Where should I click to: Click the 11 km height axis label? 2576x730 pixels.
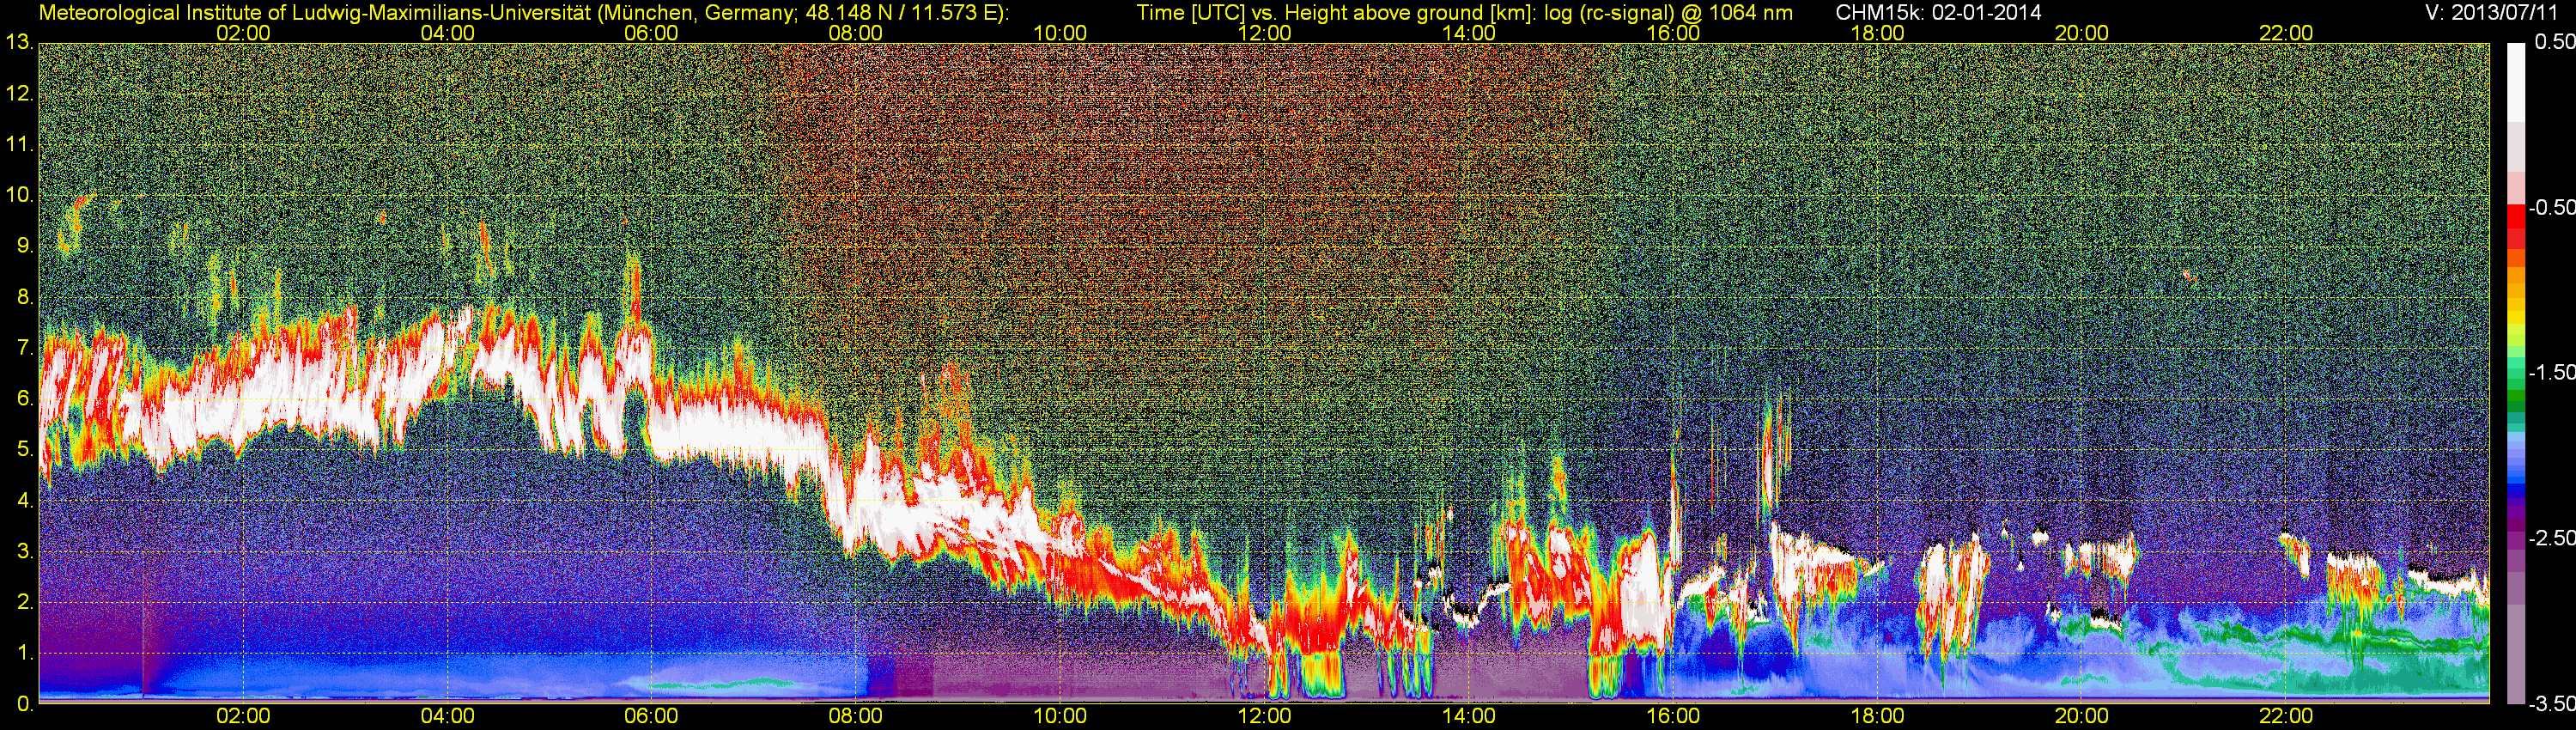pyautogui.click(x=19, y=145)
